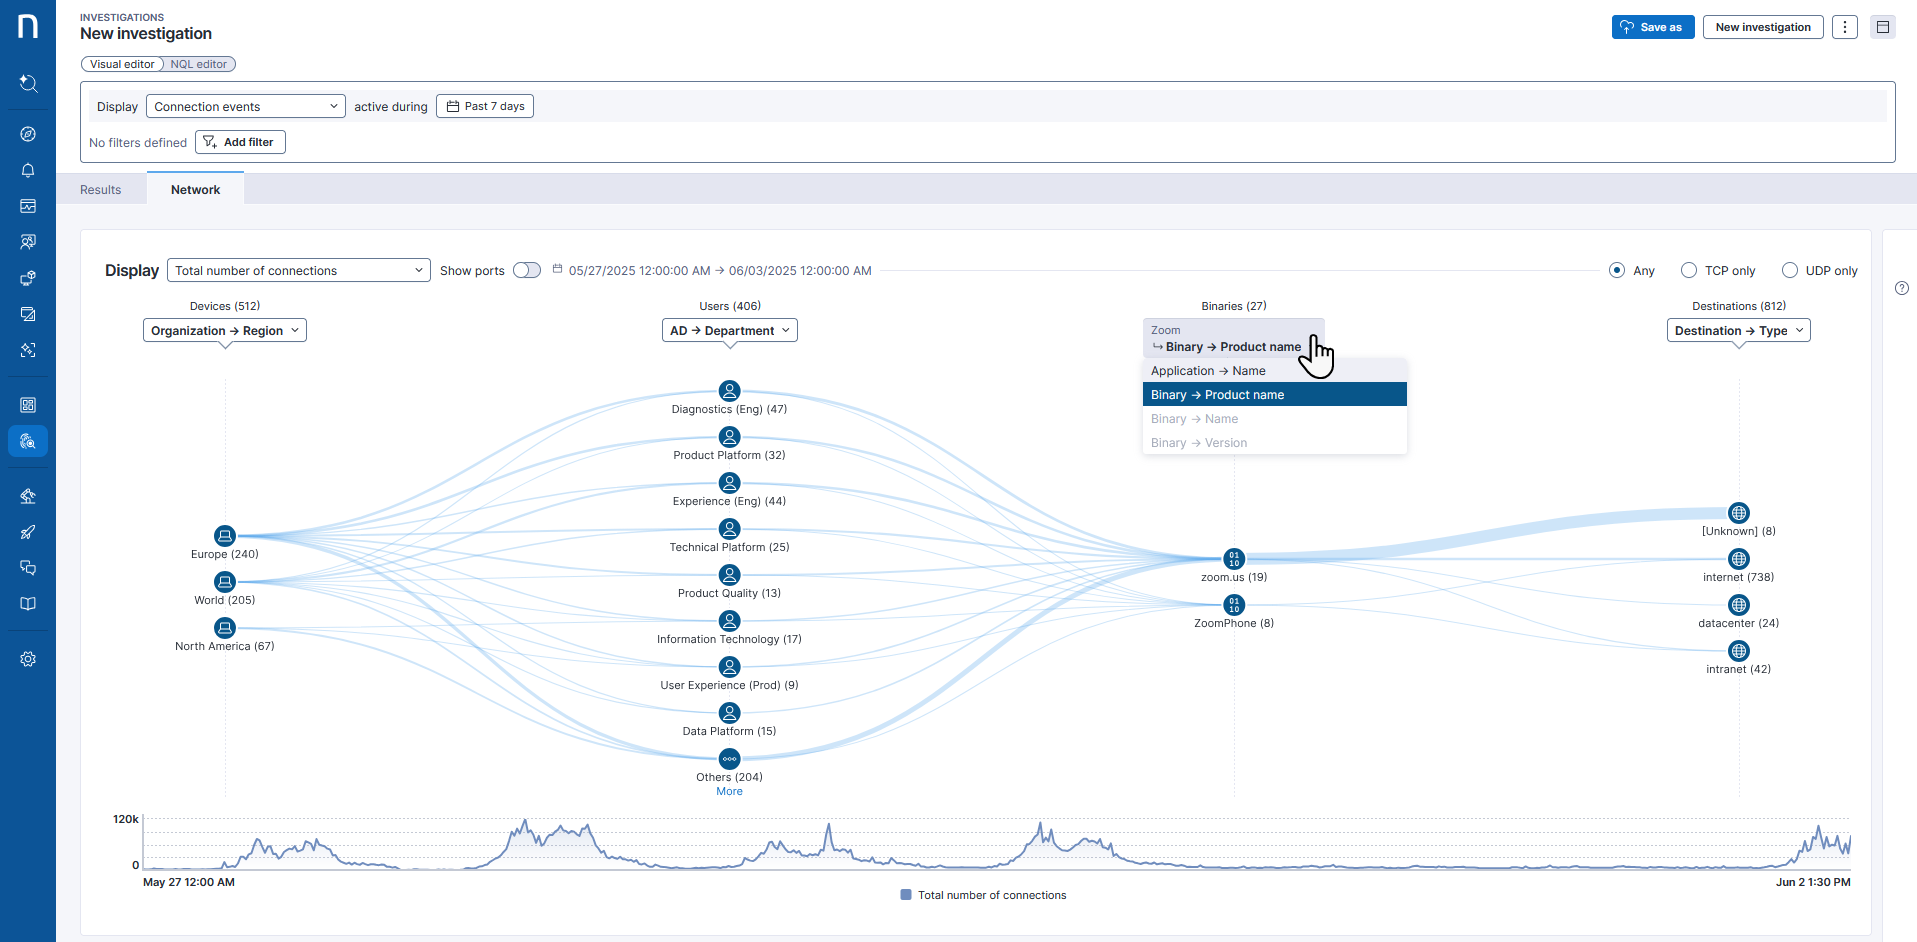This screenshot has width=1917, height=942.
Task: Enable the Show ports toggle
Action: 527,270
